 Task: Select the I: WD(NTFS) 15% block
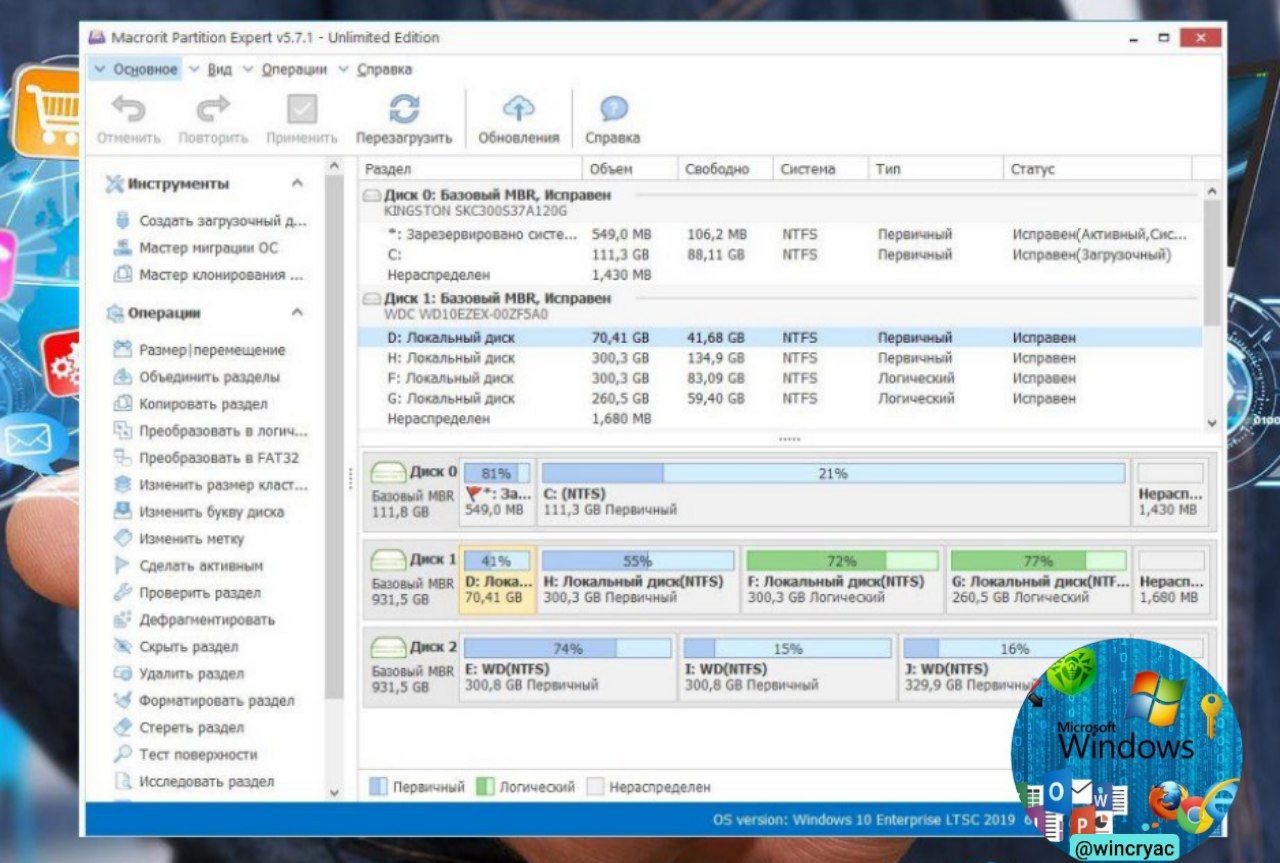787,667
